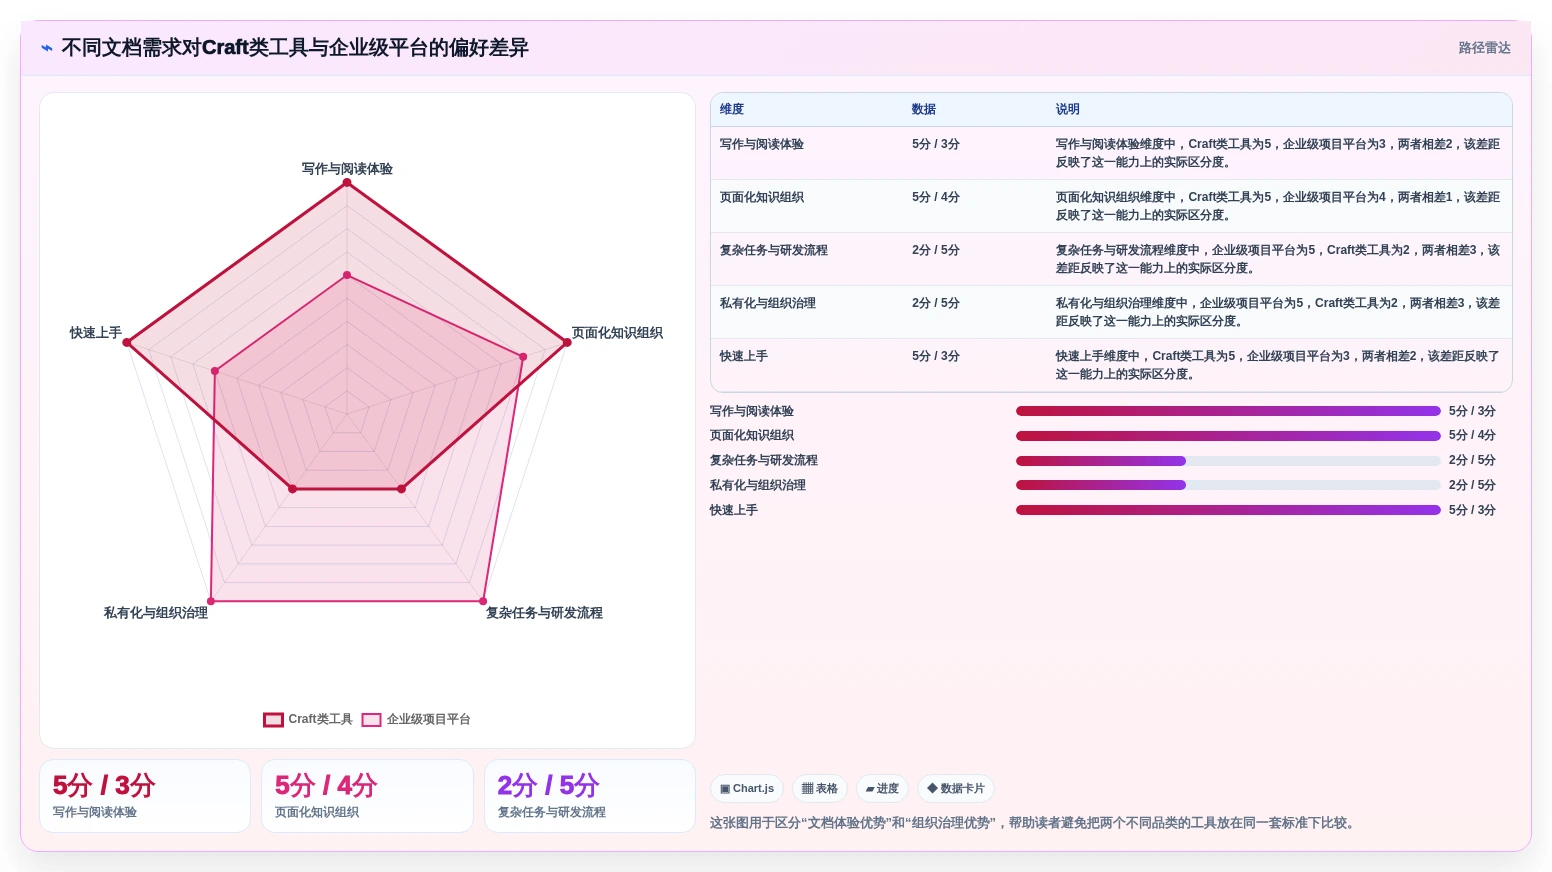The width and height of the screenshot is (1552, 872).
Task: Click the 5分 / 4分 页面化知识组织 card
Action: pyautogui.click(x=367, y=796)
